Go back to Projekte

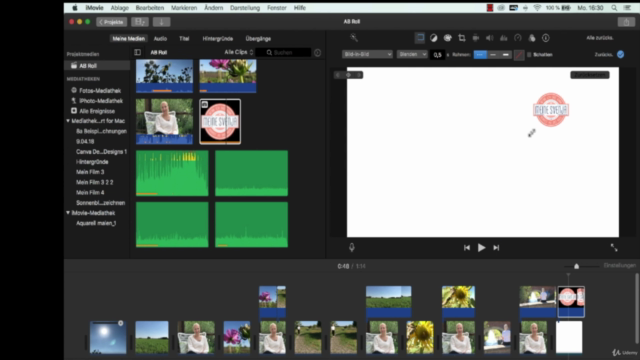(111, 22)
